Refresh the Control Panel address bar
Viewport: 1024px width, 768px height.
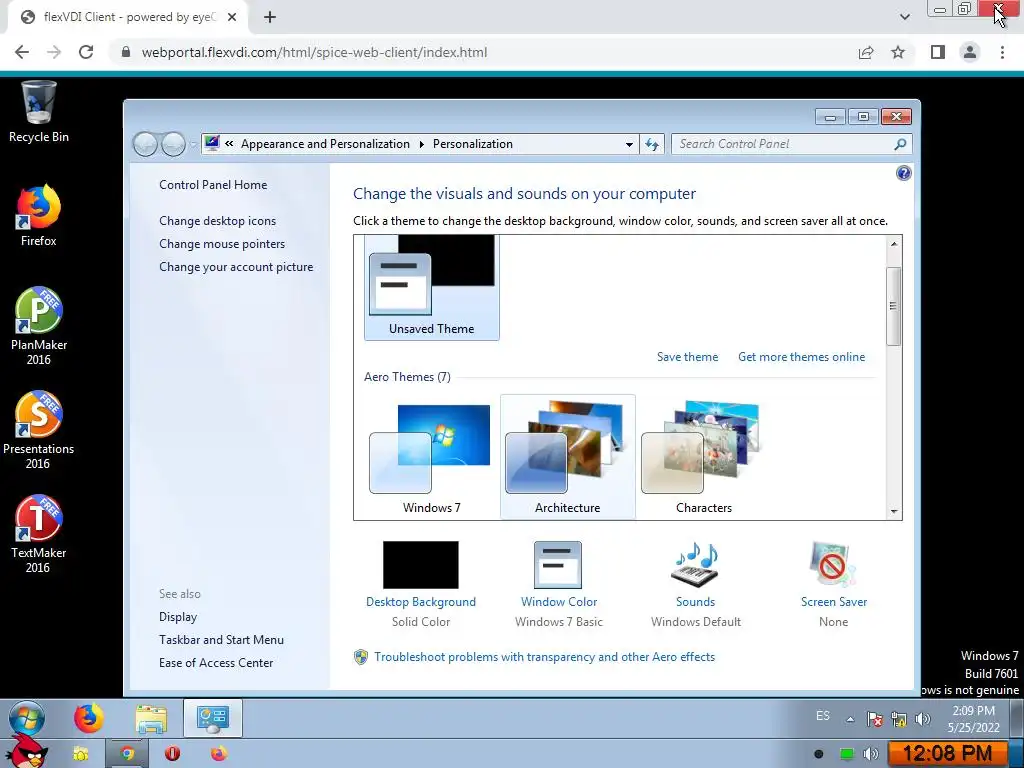click(x=652, y=144)
